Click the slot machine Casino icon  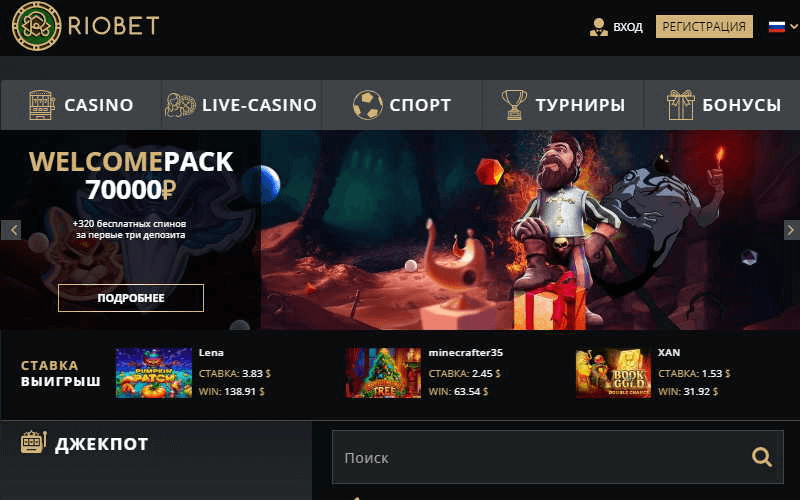point(41,105)
